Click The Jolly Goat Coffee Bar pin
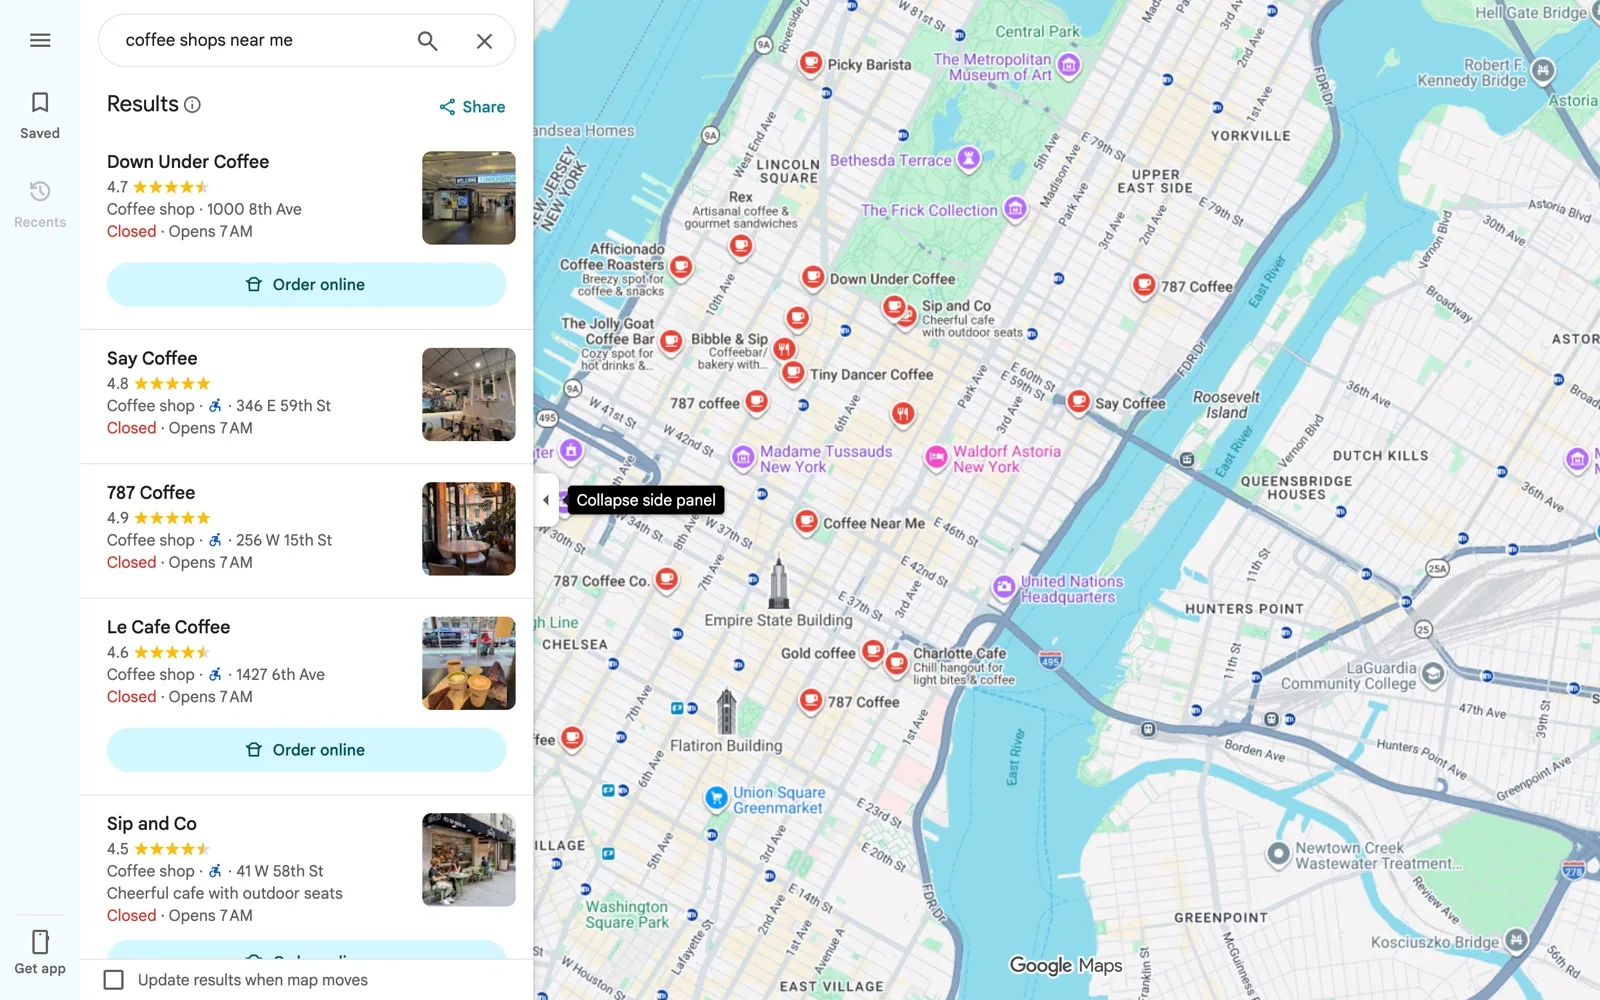 (x=671, y=343)
